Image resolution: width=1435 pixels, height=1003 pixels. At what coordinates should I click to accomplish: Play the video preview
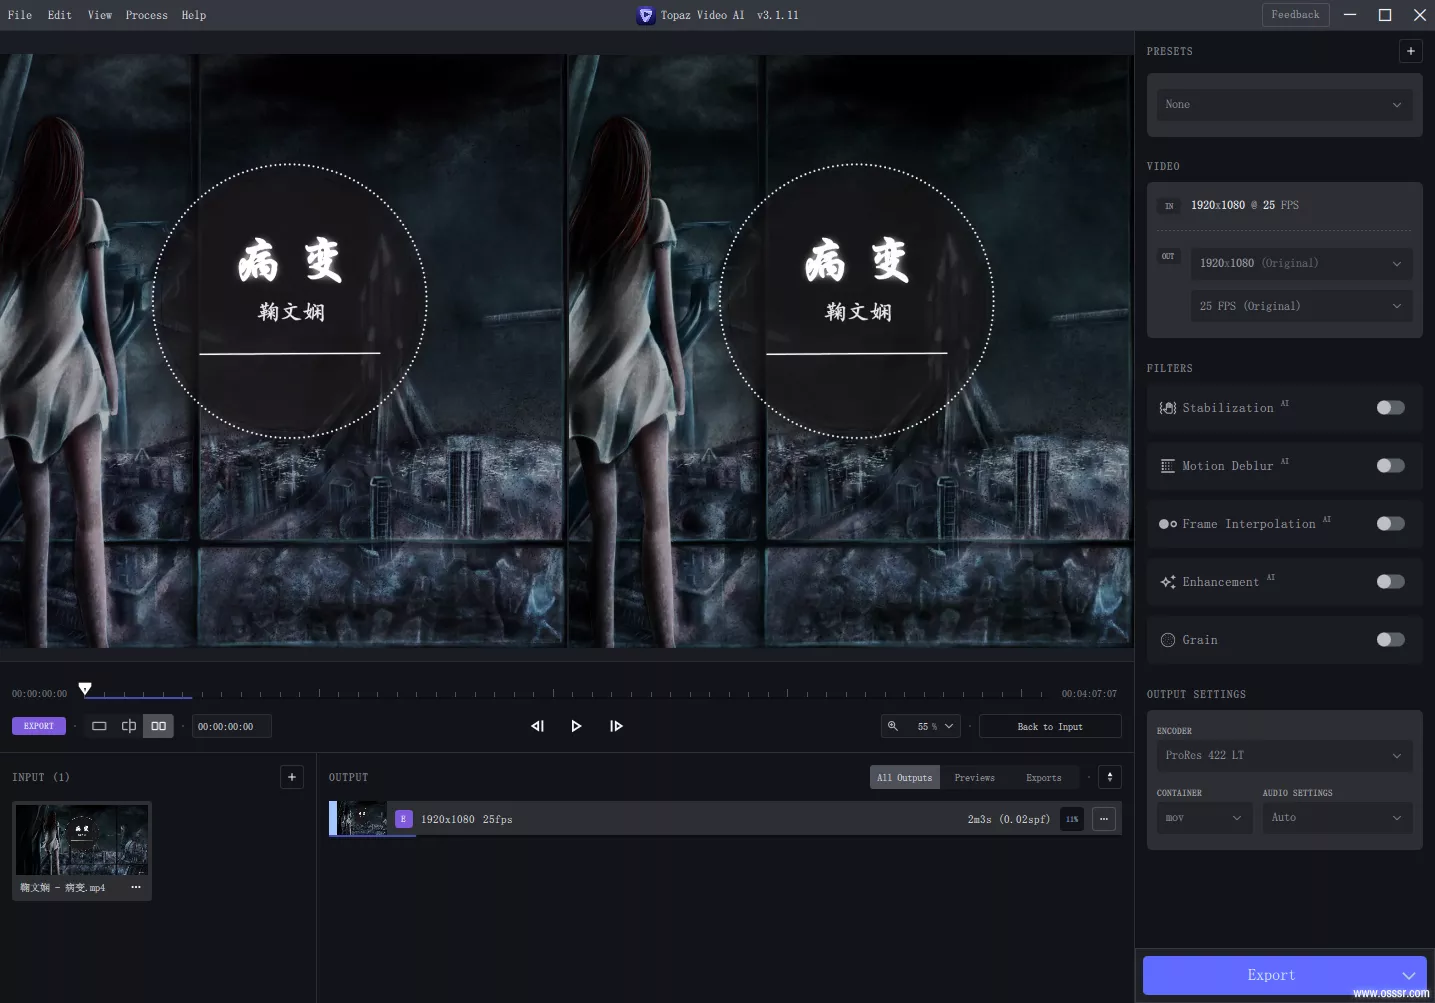(576, 726)
